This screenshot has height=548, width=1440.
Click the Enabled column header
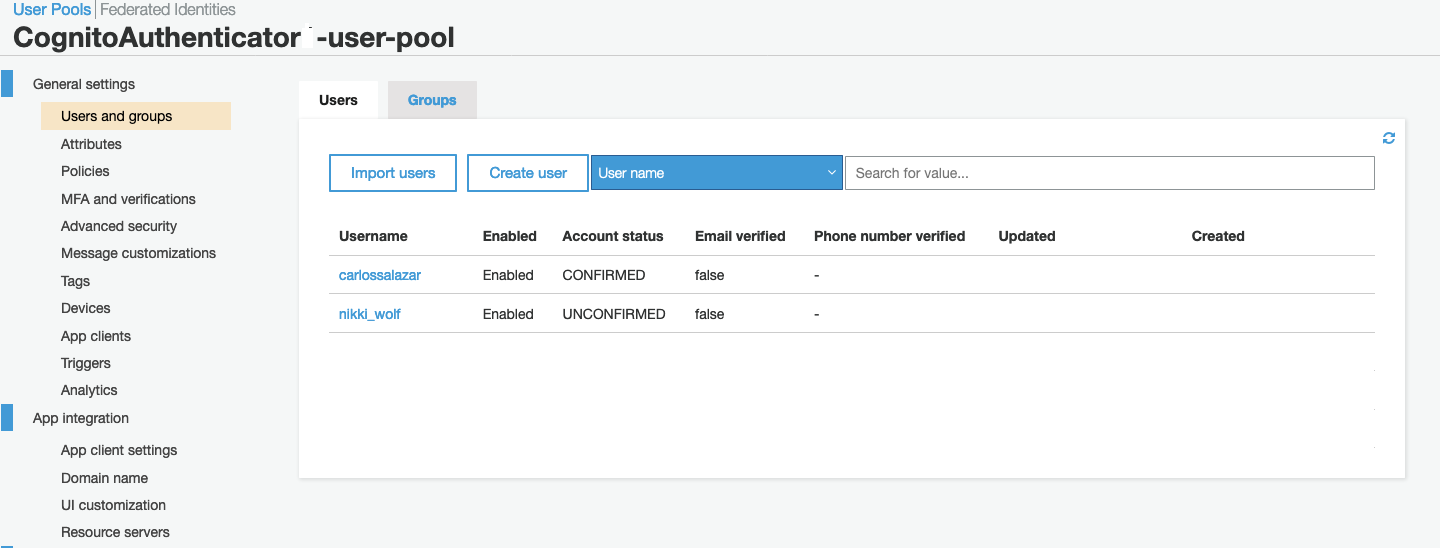click(510, 236)
